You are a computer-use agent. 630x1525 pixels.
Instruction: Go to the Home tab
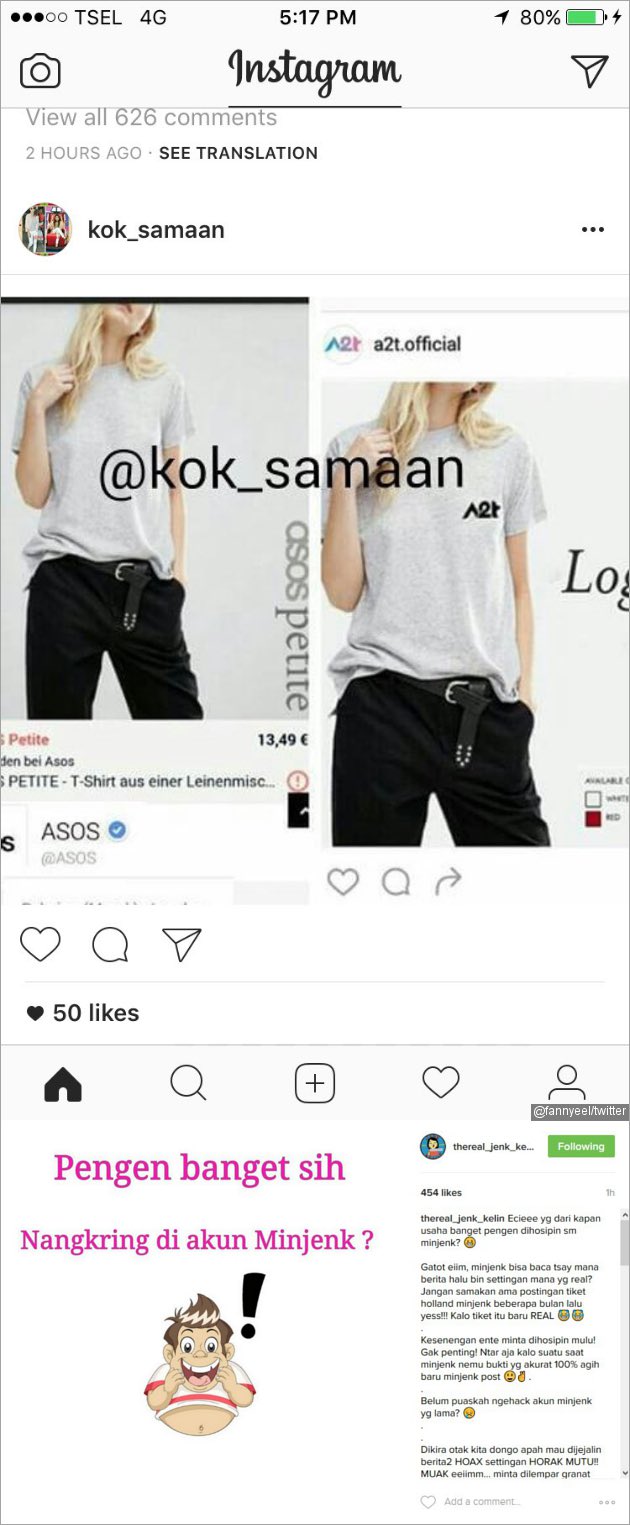tap(63, 1083)
